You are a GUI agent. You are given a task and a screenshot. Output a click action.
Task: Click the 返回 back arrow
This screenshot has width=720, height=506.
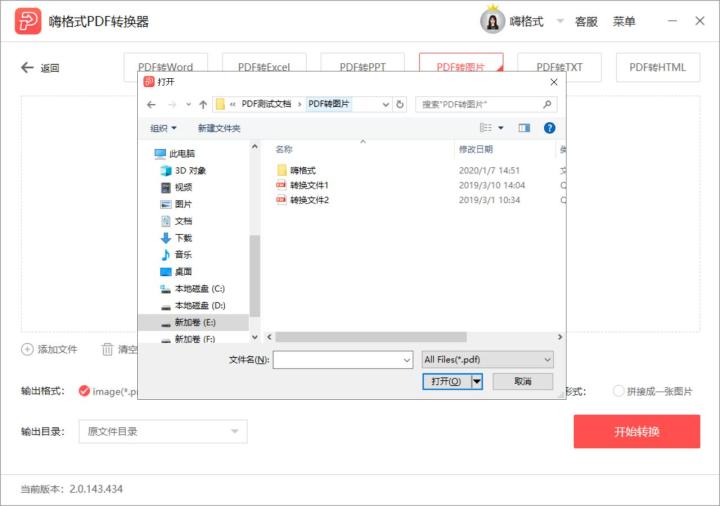pos(27,67)
